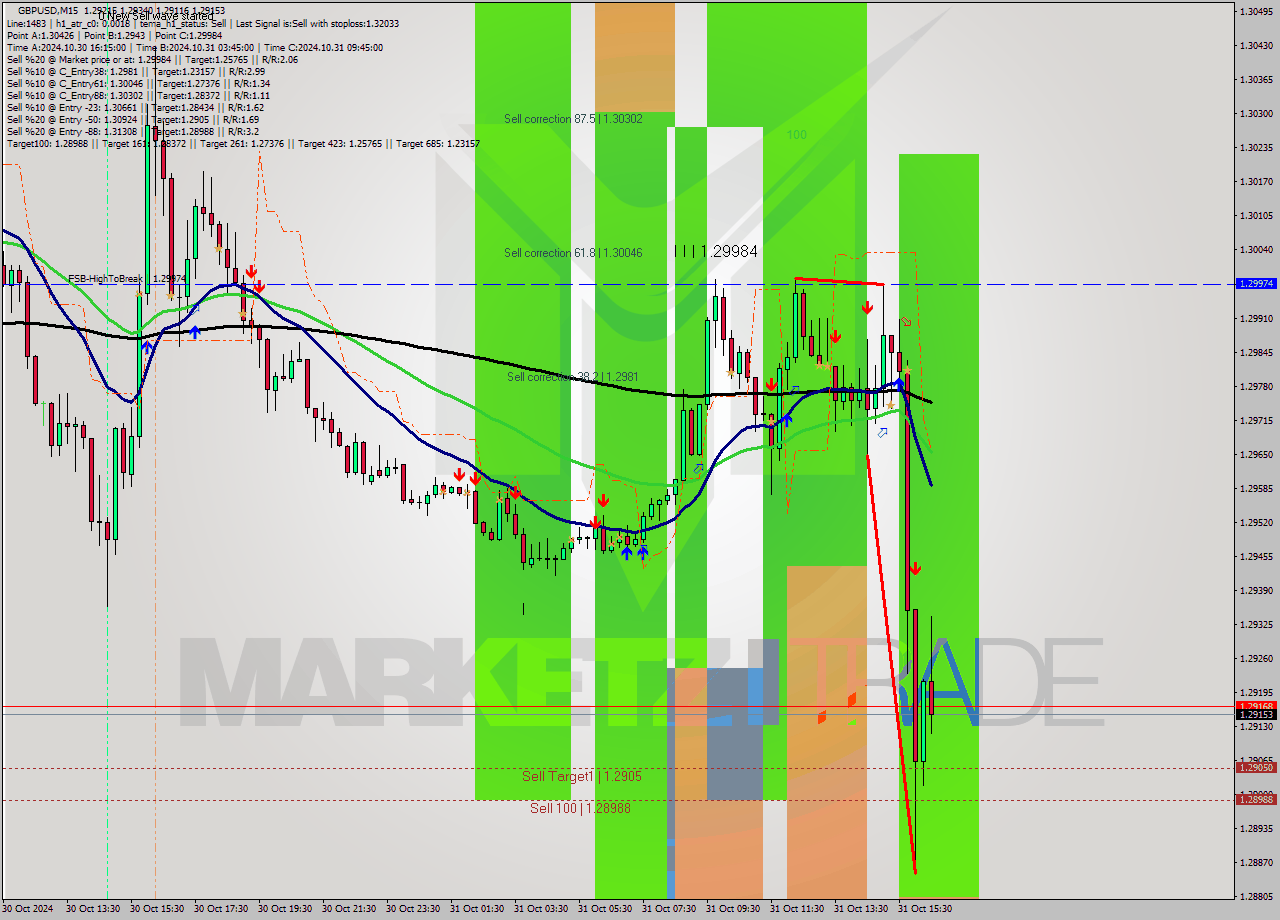Screen dimensions: 1280x920
Task: Click the 1.29260 price scale value
Action: (x=1256, y=658)
